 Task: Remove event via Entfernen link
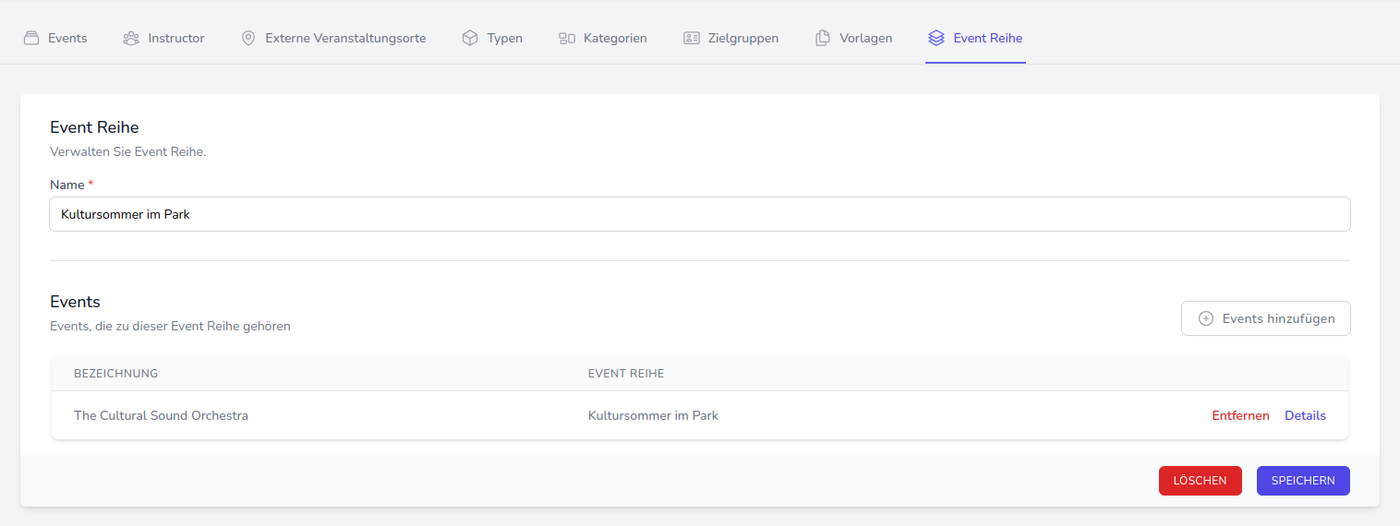(1240, 416)
